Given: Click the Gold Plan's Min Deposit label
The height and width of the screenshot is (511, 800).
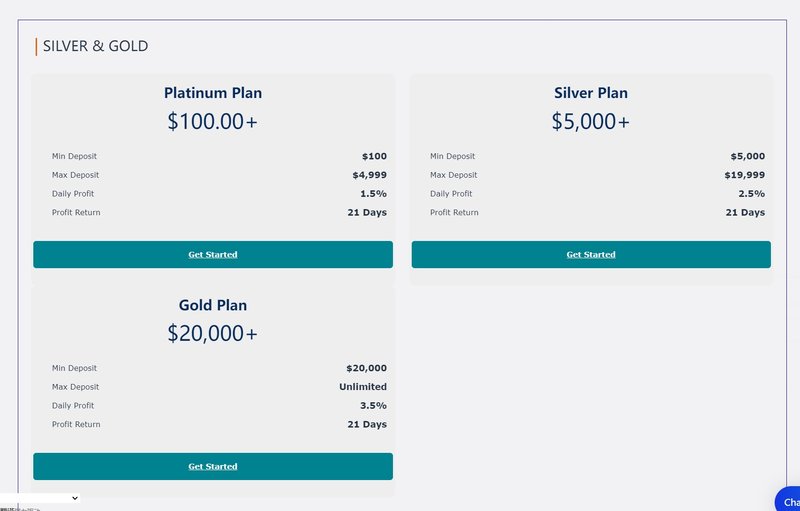Looking at the screenshot, I should click(x=75, y=368).
